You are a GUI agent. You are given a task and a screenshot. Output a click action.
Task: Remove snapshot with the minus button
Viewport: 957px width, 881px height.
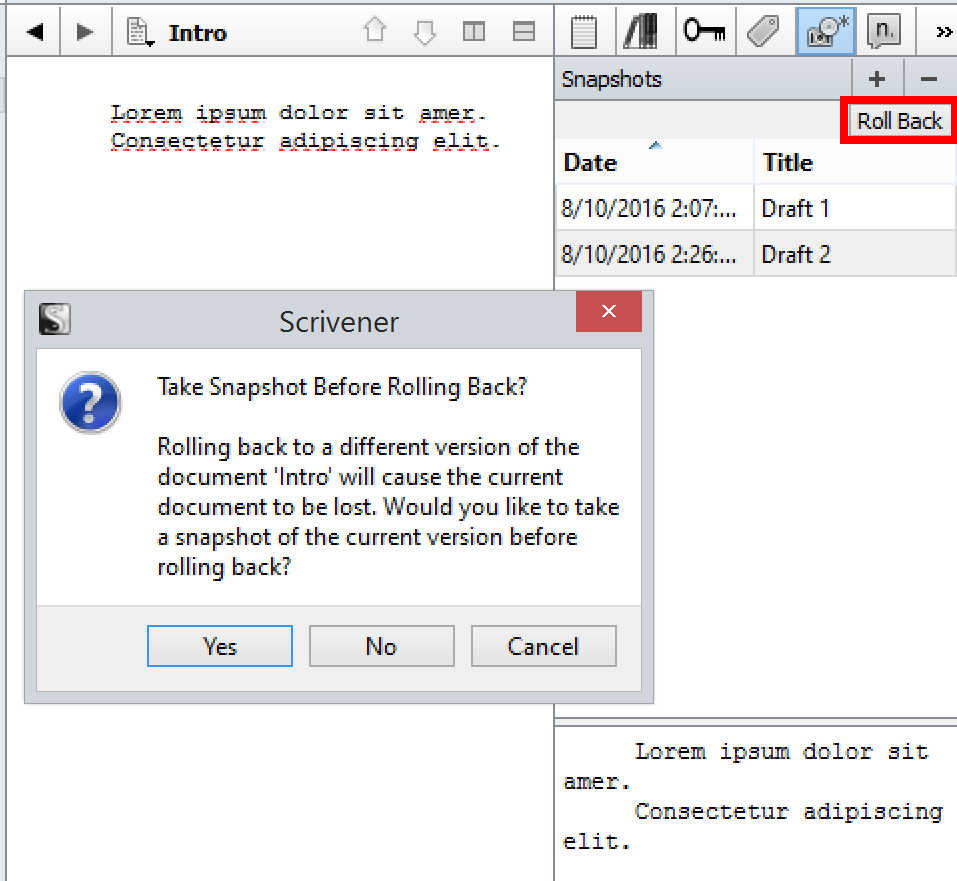click(x=929, y=79)
